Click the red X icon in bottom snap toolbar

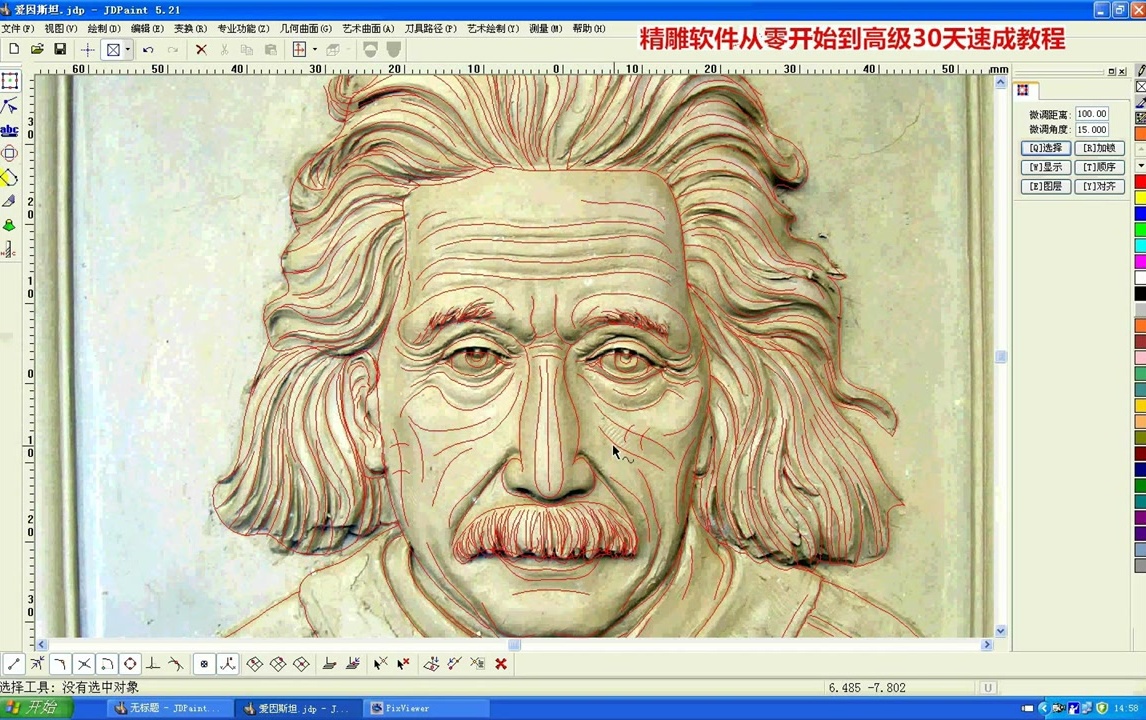[x=501, y=664]
